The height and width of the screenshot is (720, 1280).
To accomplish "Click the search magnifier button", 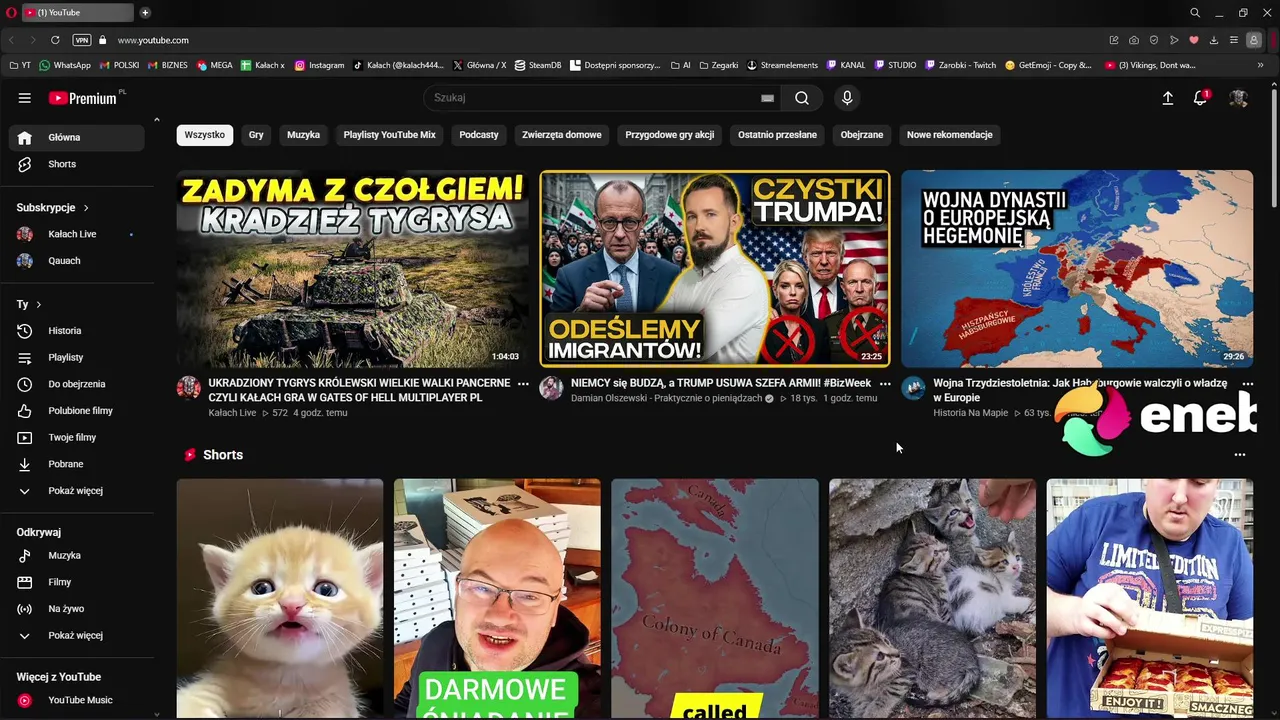I will [x=802, y=98].
